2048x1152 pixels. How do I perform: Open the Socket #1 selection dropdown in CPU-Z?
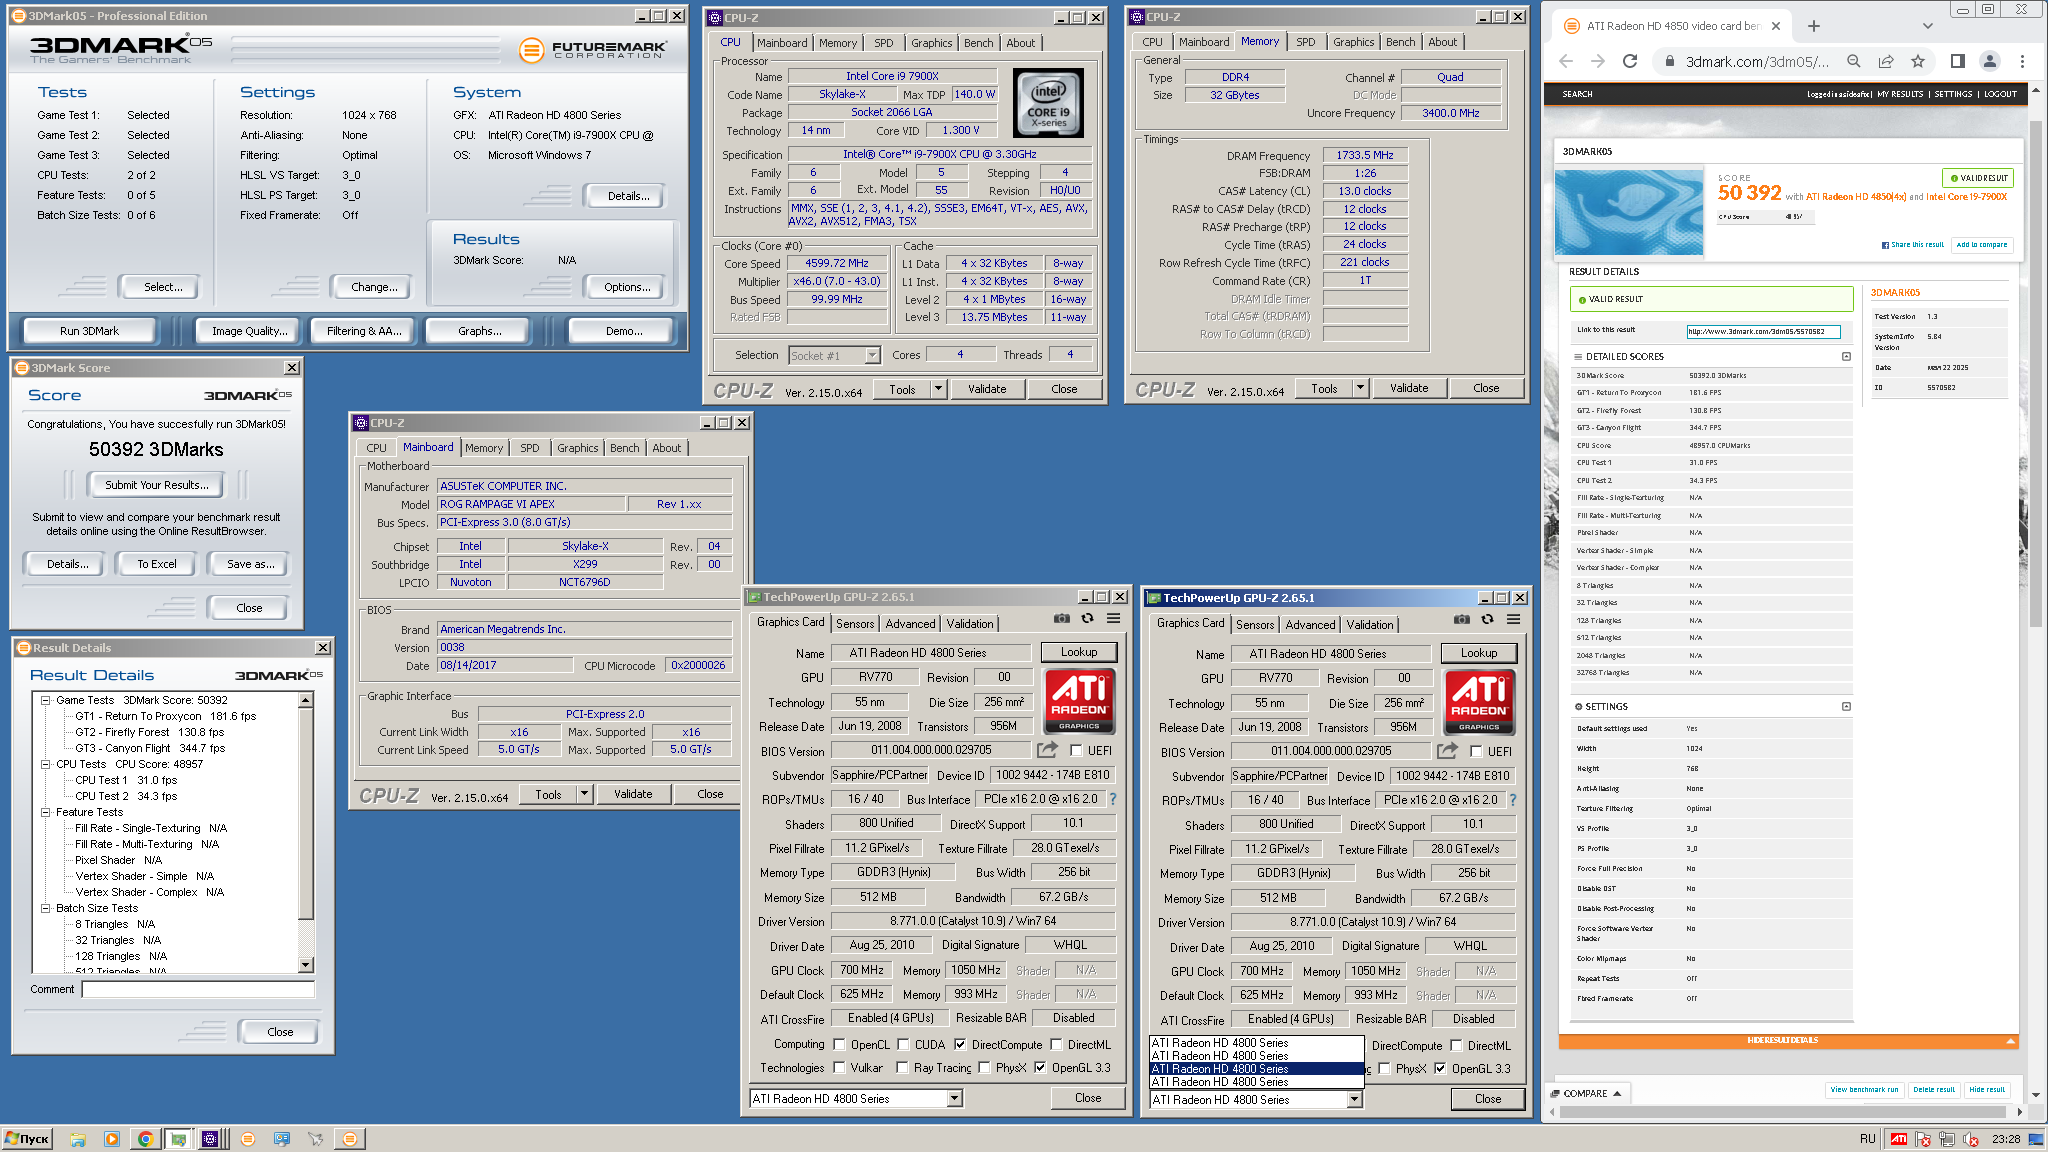click(872, 355)
